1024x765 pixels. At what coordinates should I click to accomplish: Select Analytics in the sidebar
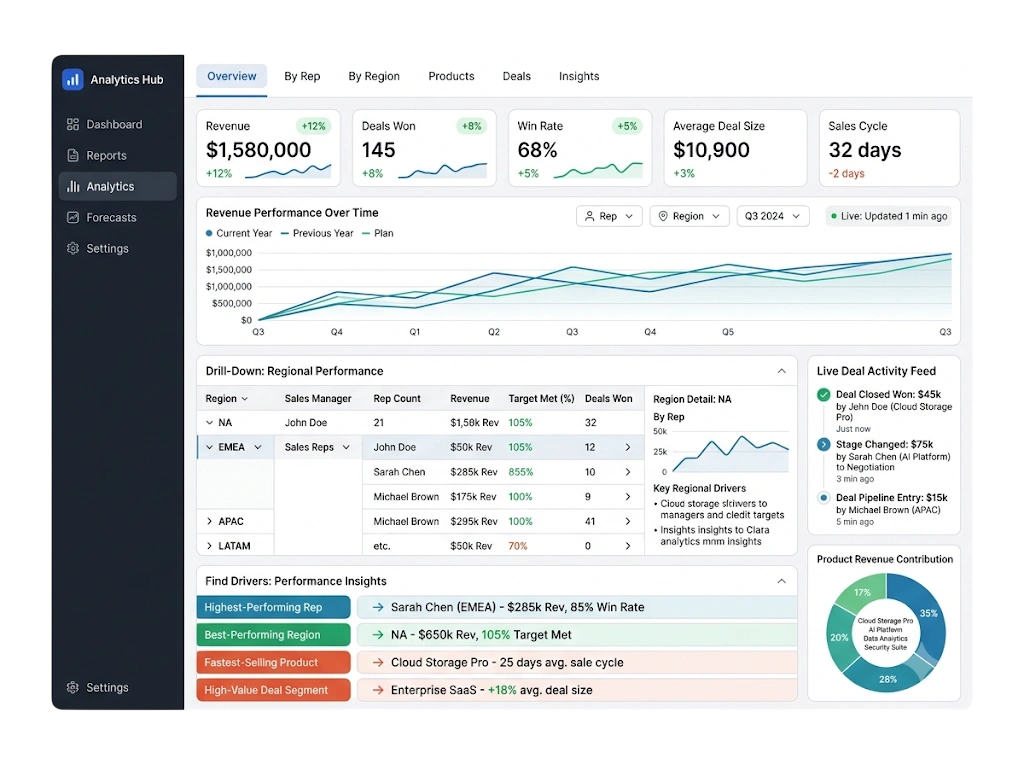tap(118, 186)
